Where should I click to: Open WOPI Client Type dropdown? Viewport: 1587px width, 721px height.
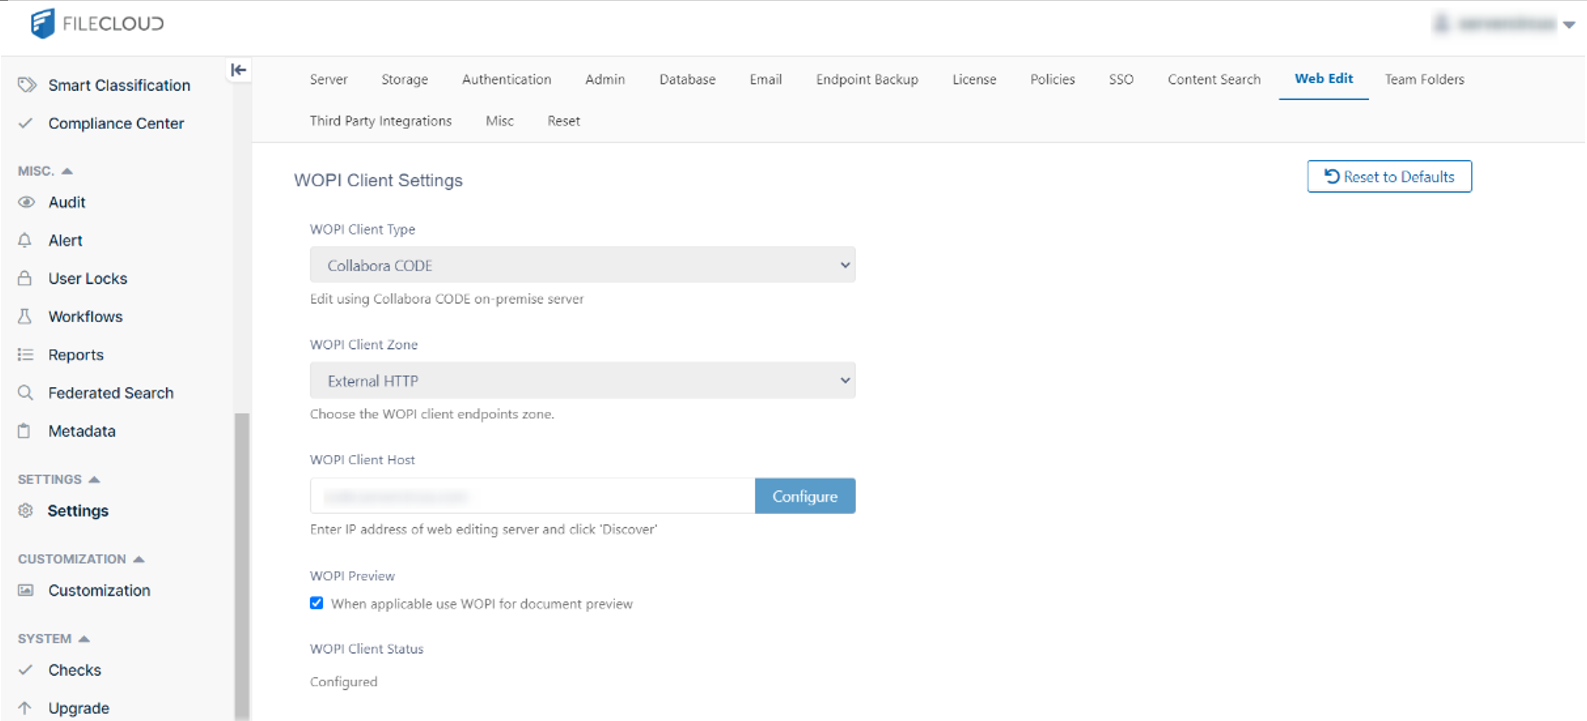pos(582,265)
